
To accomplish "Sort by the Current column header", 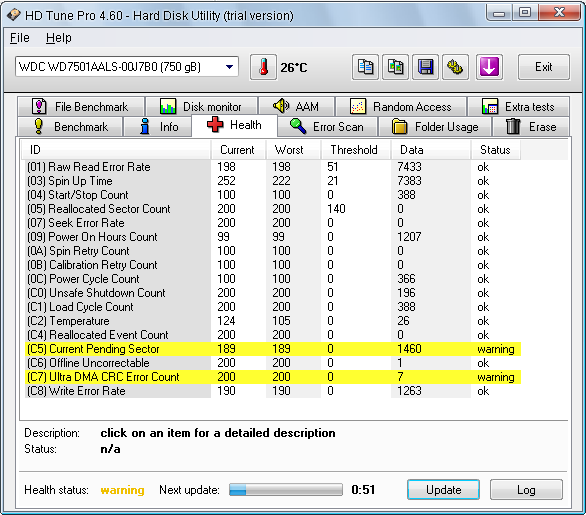I will pos(238,150).
